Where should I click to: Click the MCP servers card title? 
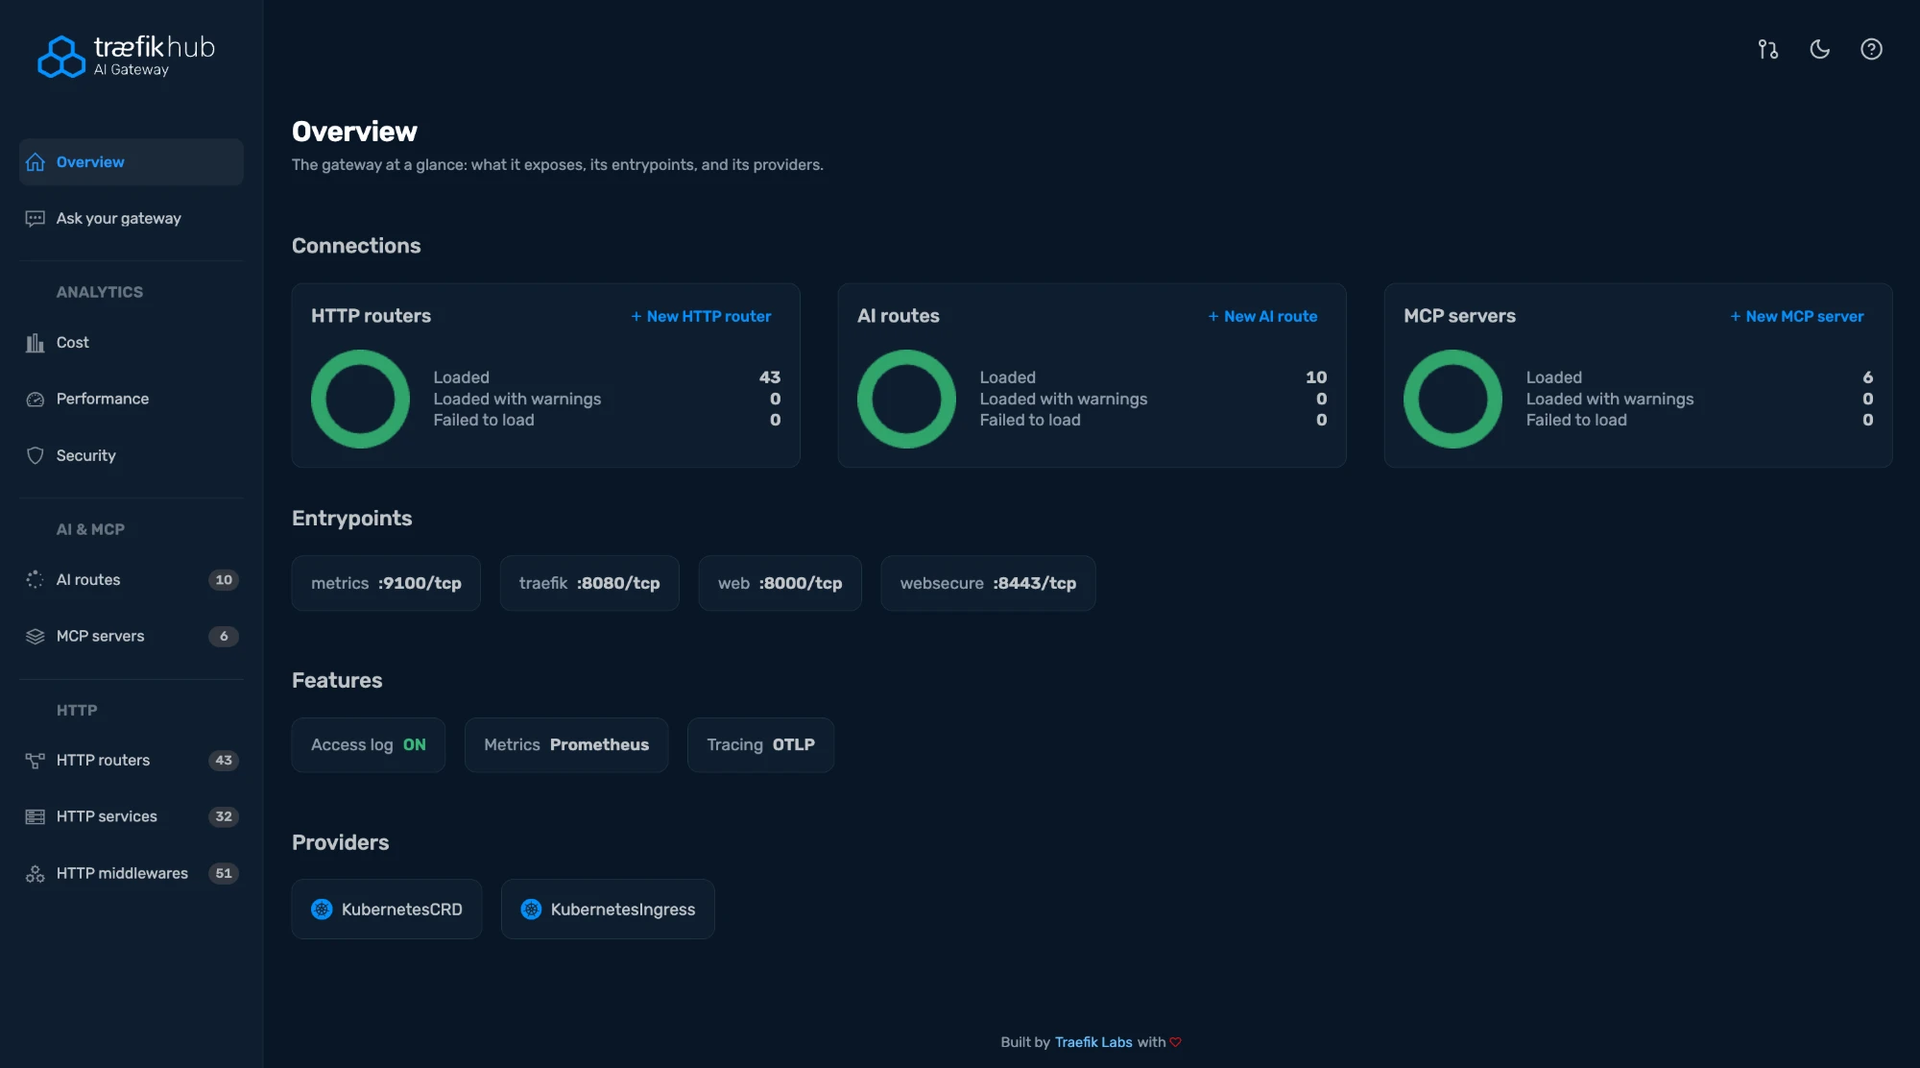click(1460, 316)
